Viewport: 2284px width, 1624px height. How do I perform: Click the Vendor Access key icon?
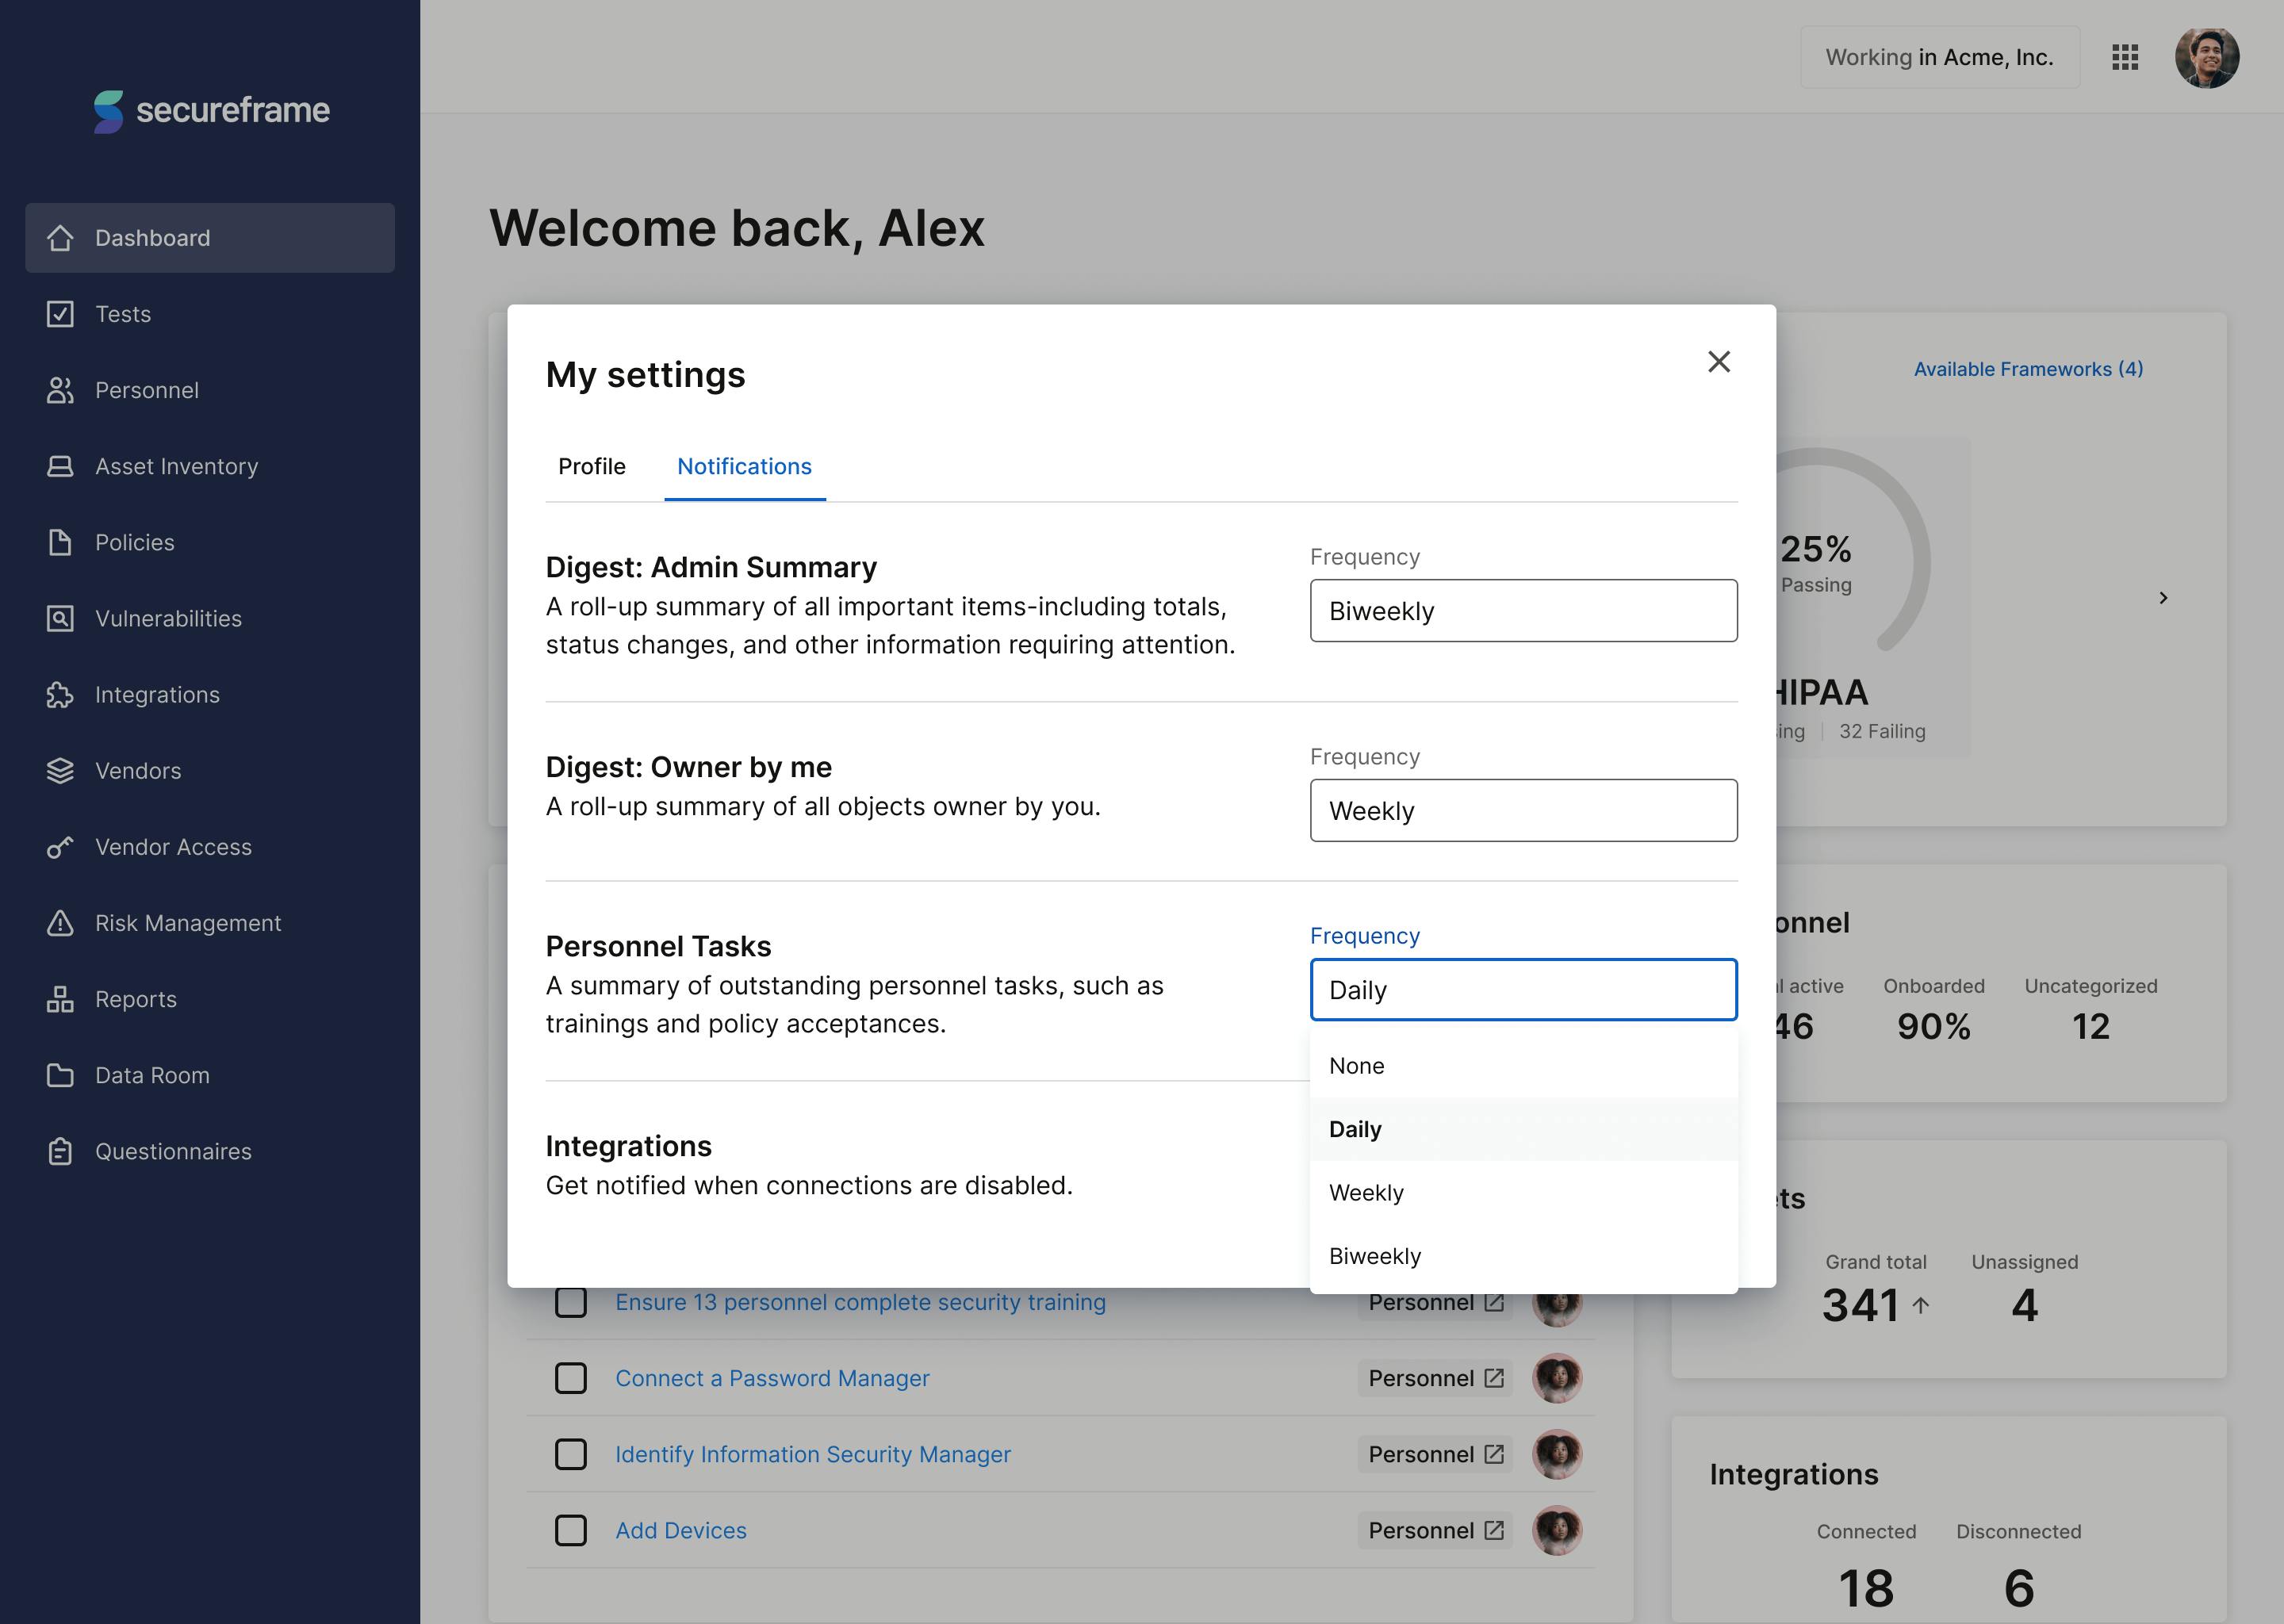point(60,847)
